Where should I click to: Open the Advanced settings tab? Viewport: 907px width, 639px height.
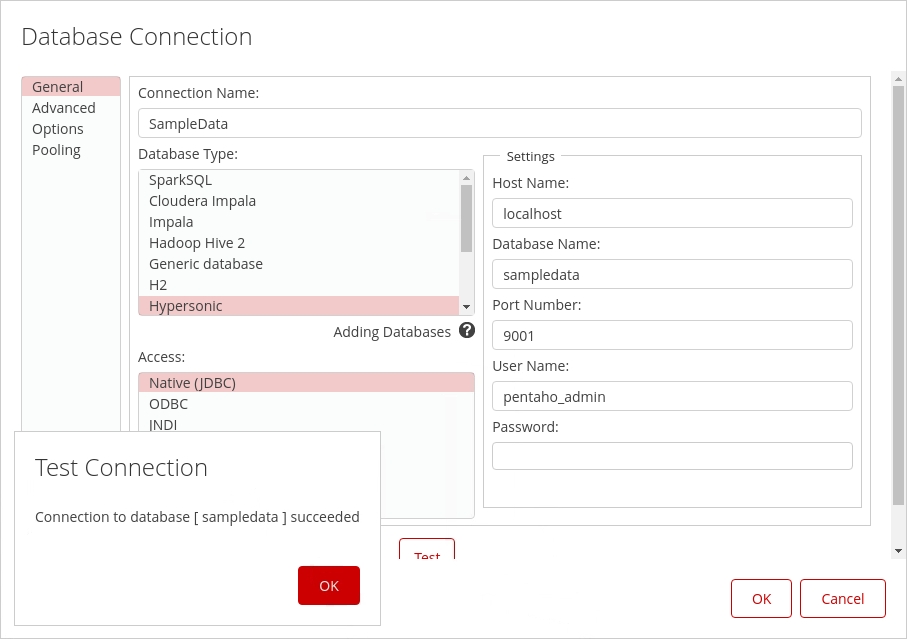(x=64, y=108)
